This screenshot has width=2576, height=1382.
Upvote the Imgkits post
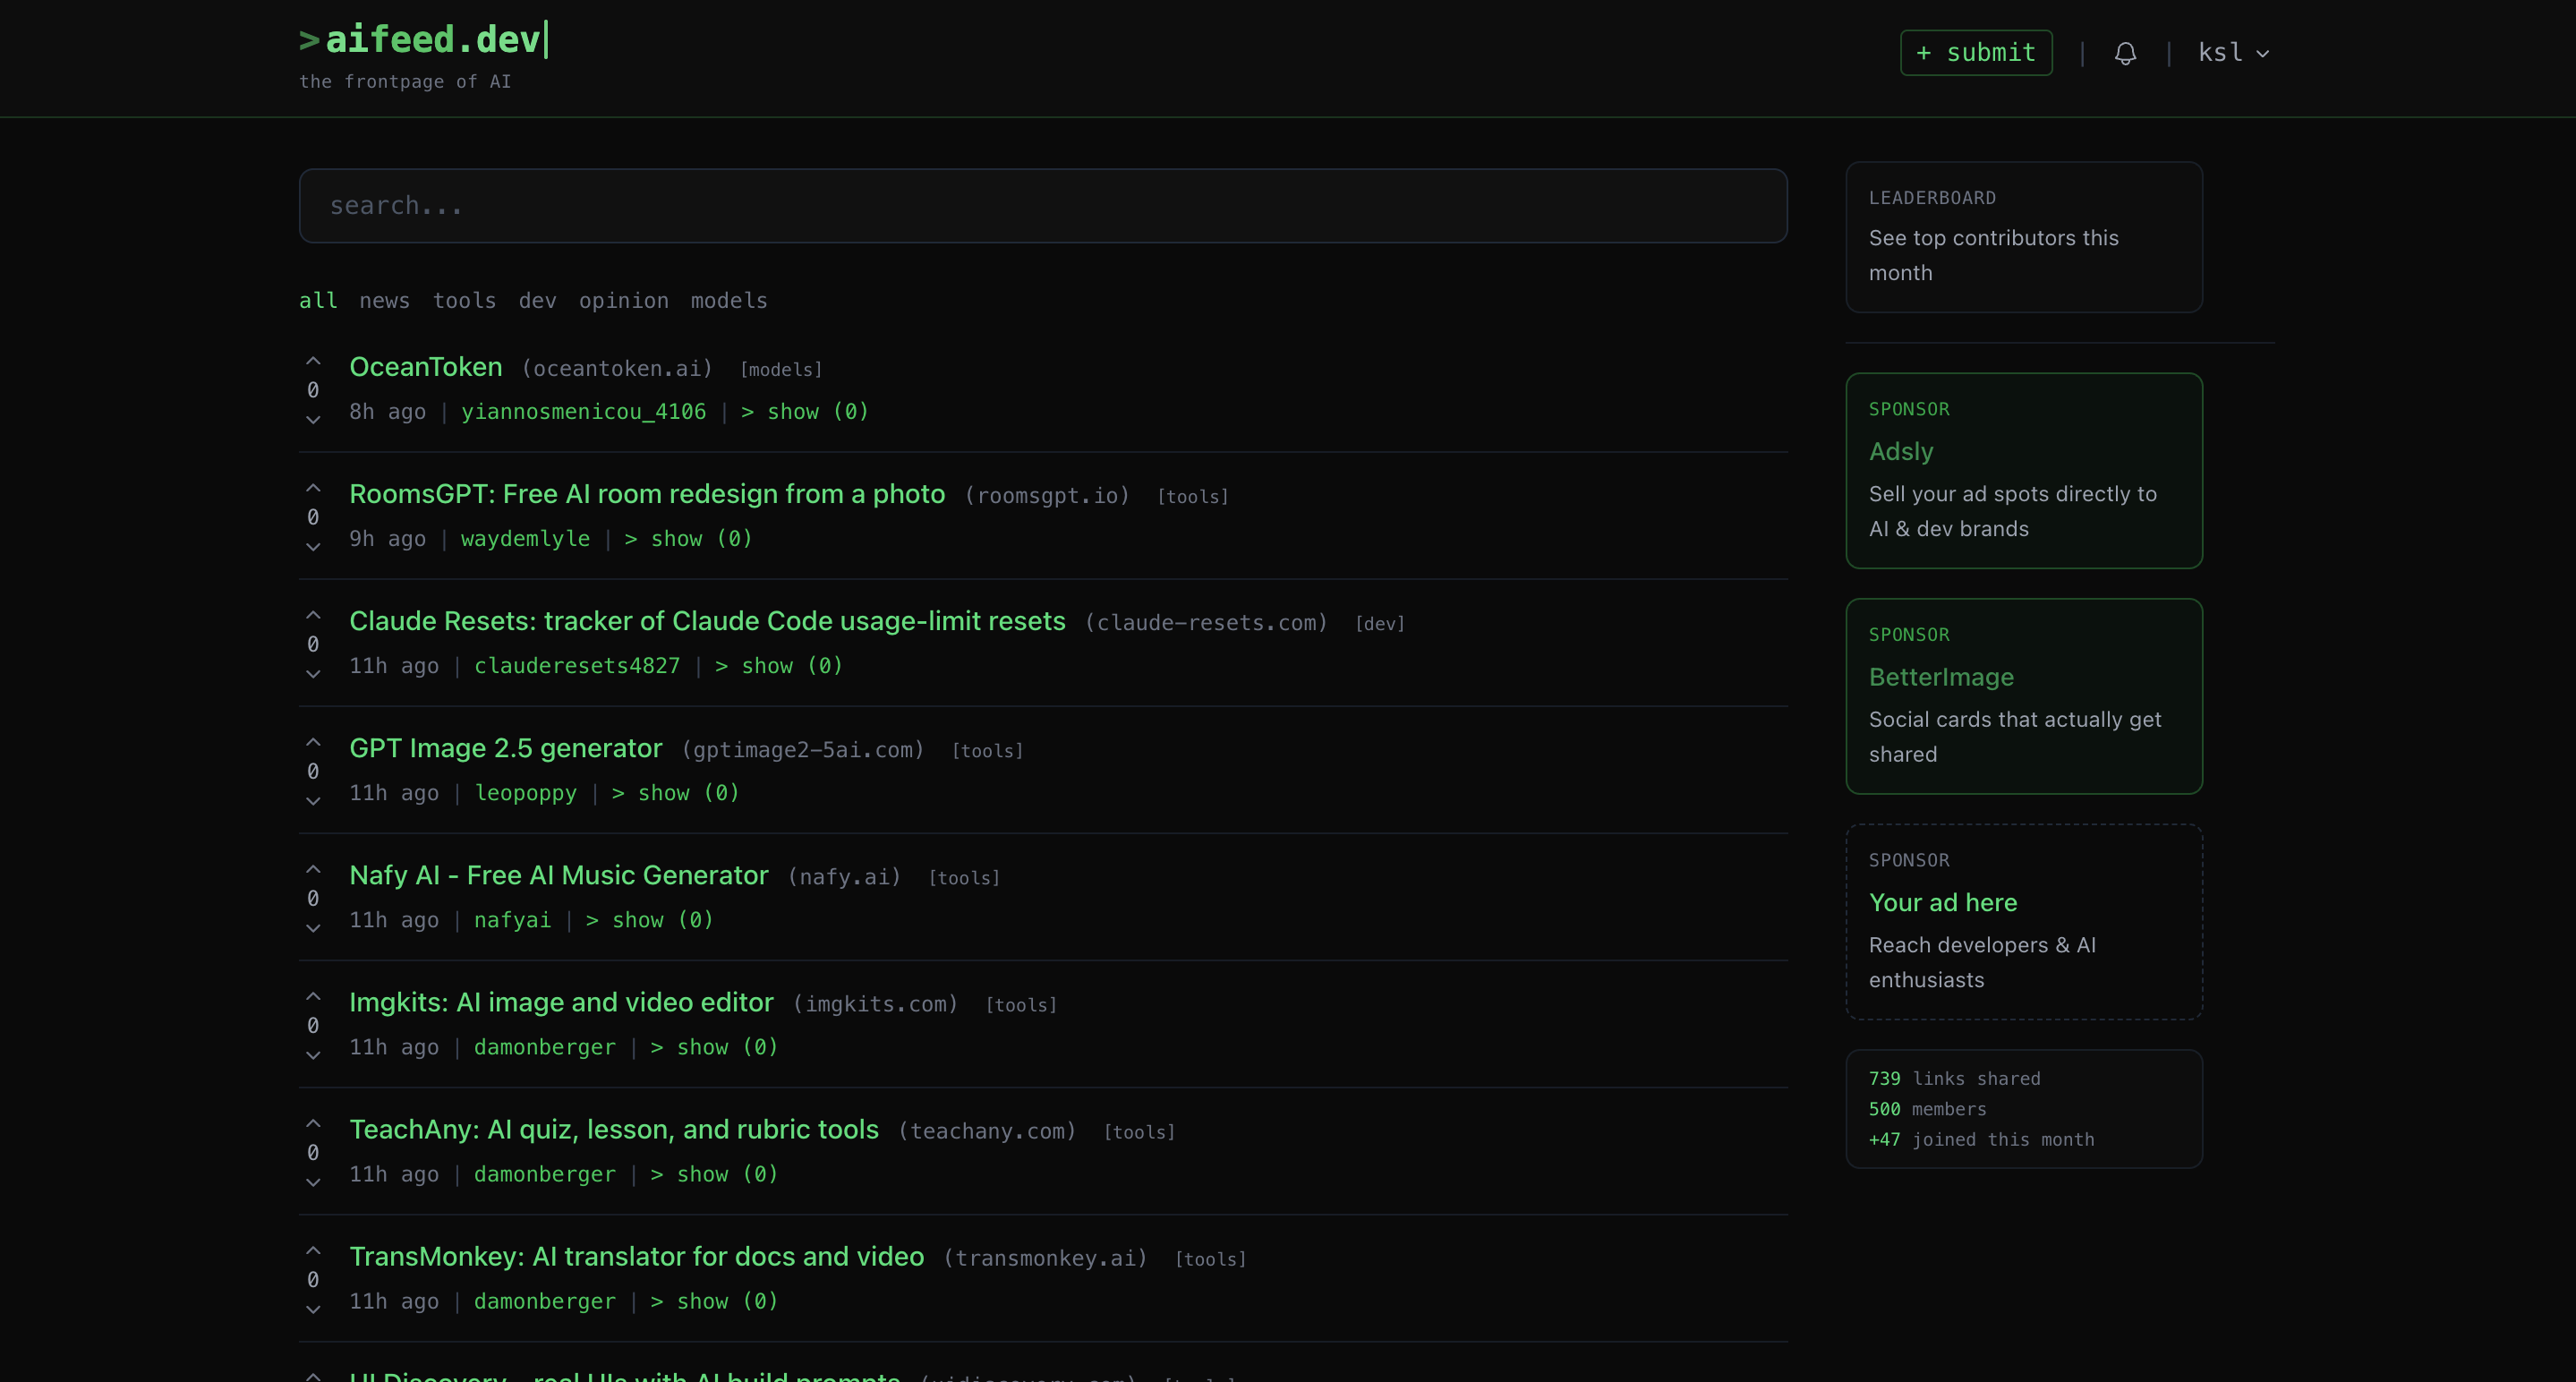(x=313, y=996)
